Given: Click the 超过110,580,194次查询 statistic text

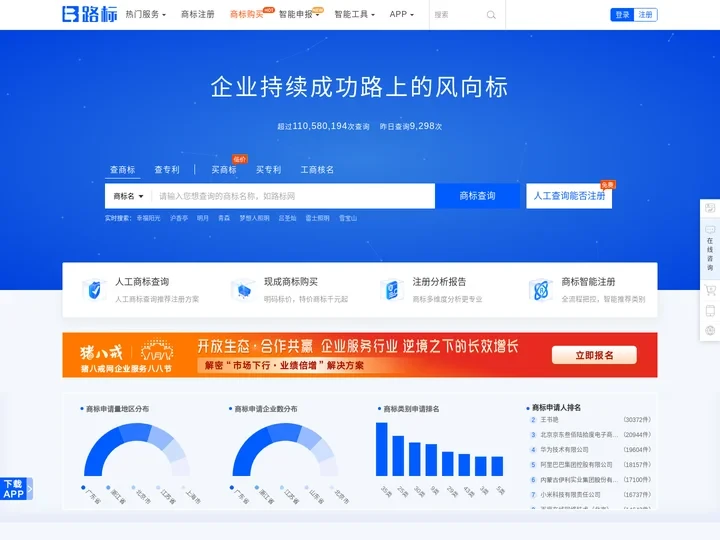Looking at the screenshot, I should click(323, 126).
